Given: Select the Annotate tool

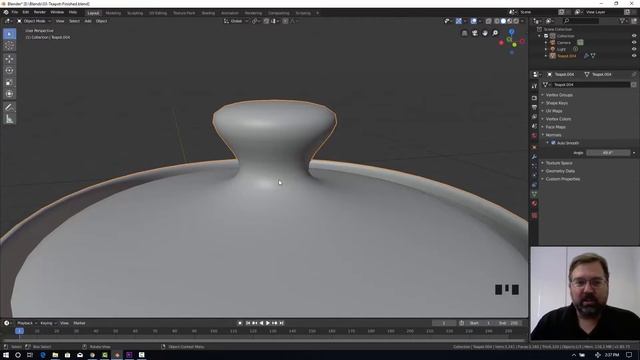Looking at the screenshot, I should coord(9,107).
